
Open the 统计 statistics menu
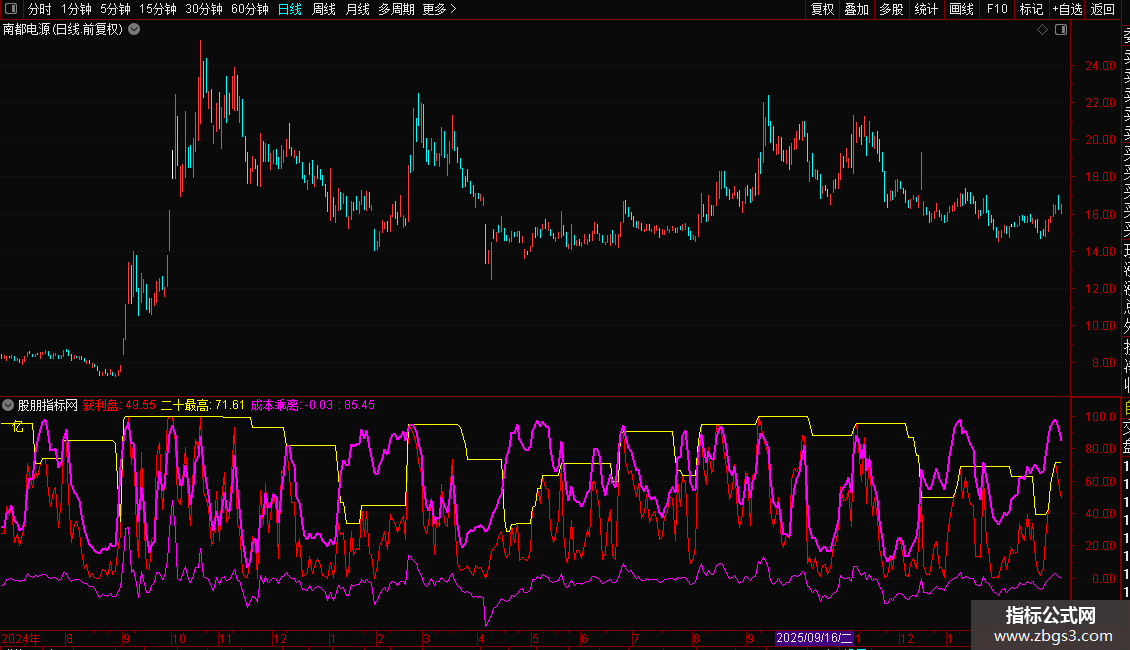[926, 9]
